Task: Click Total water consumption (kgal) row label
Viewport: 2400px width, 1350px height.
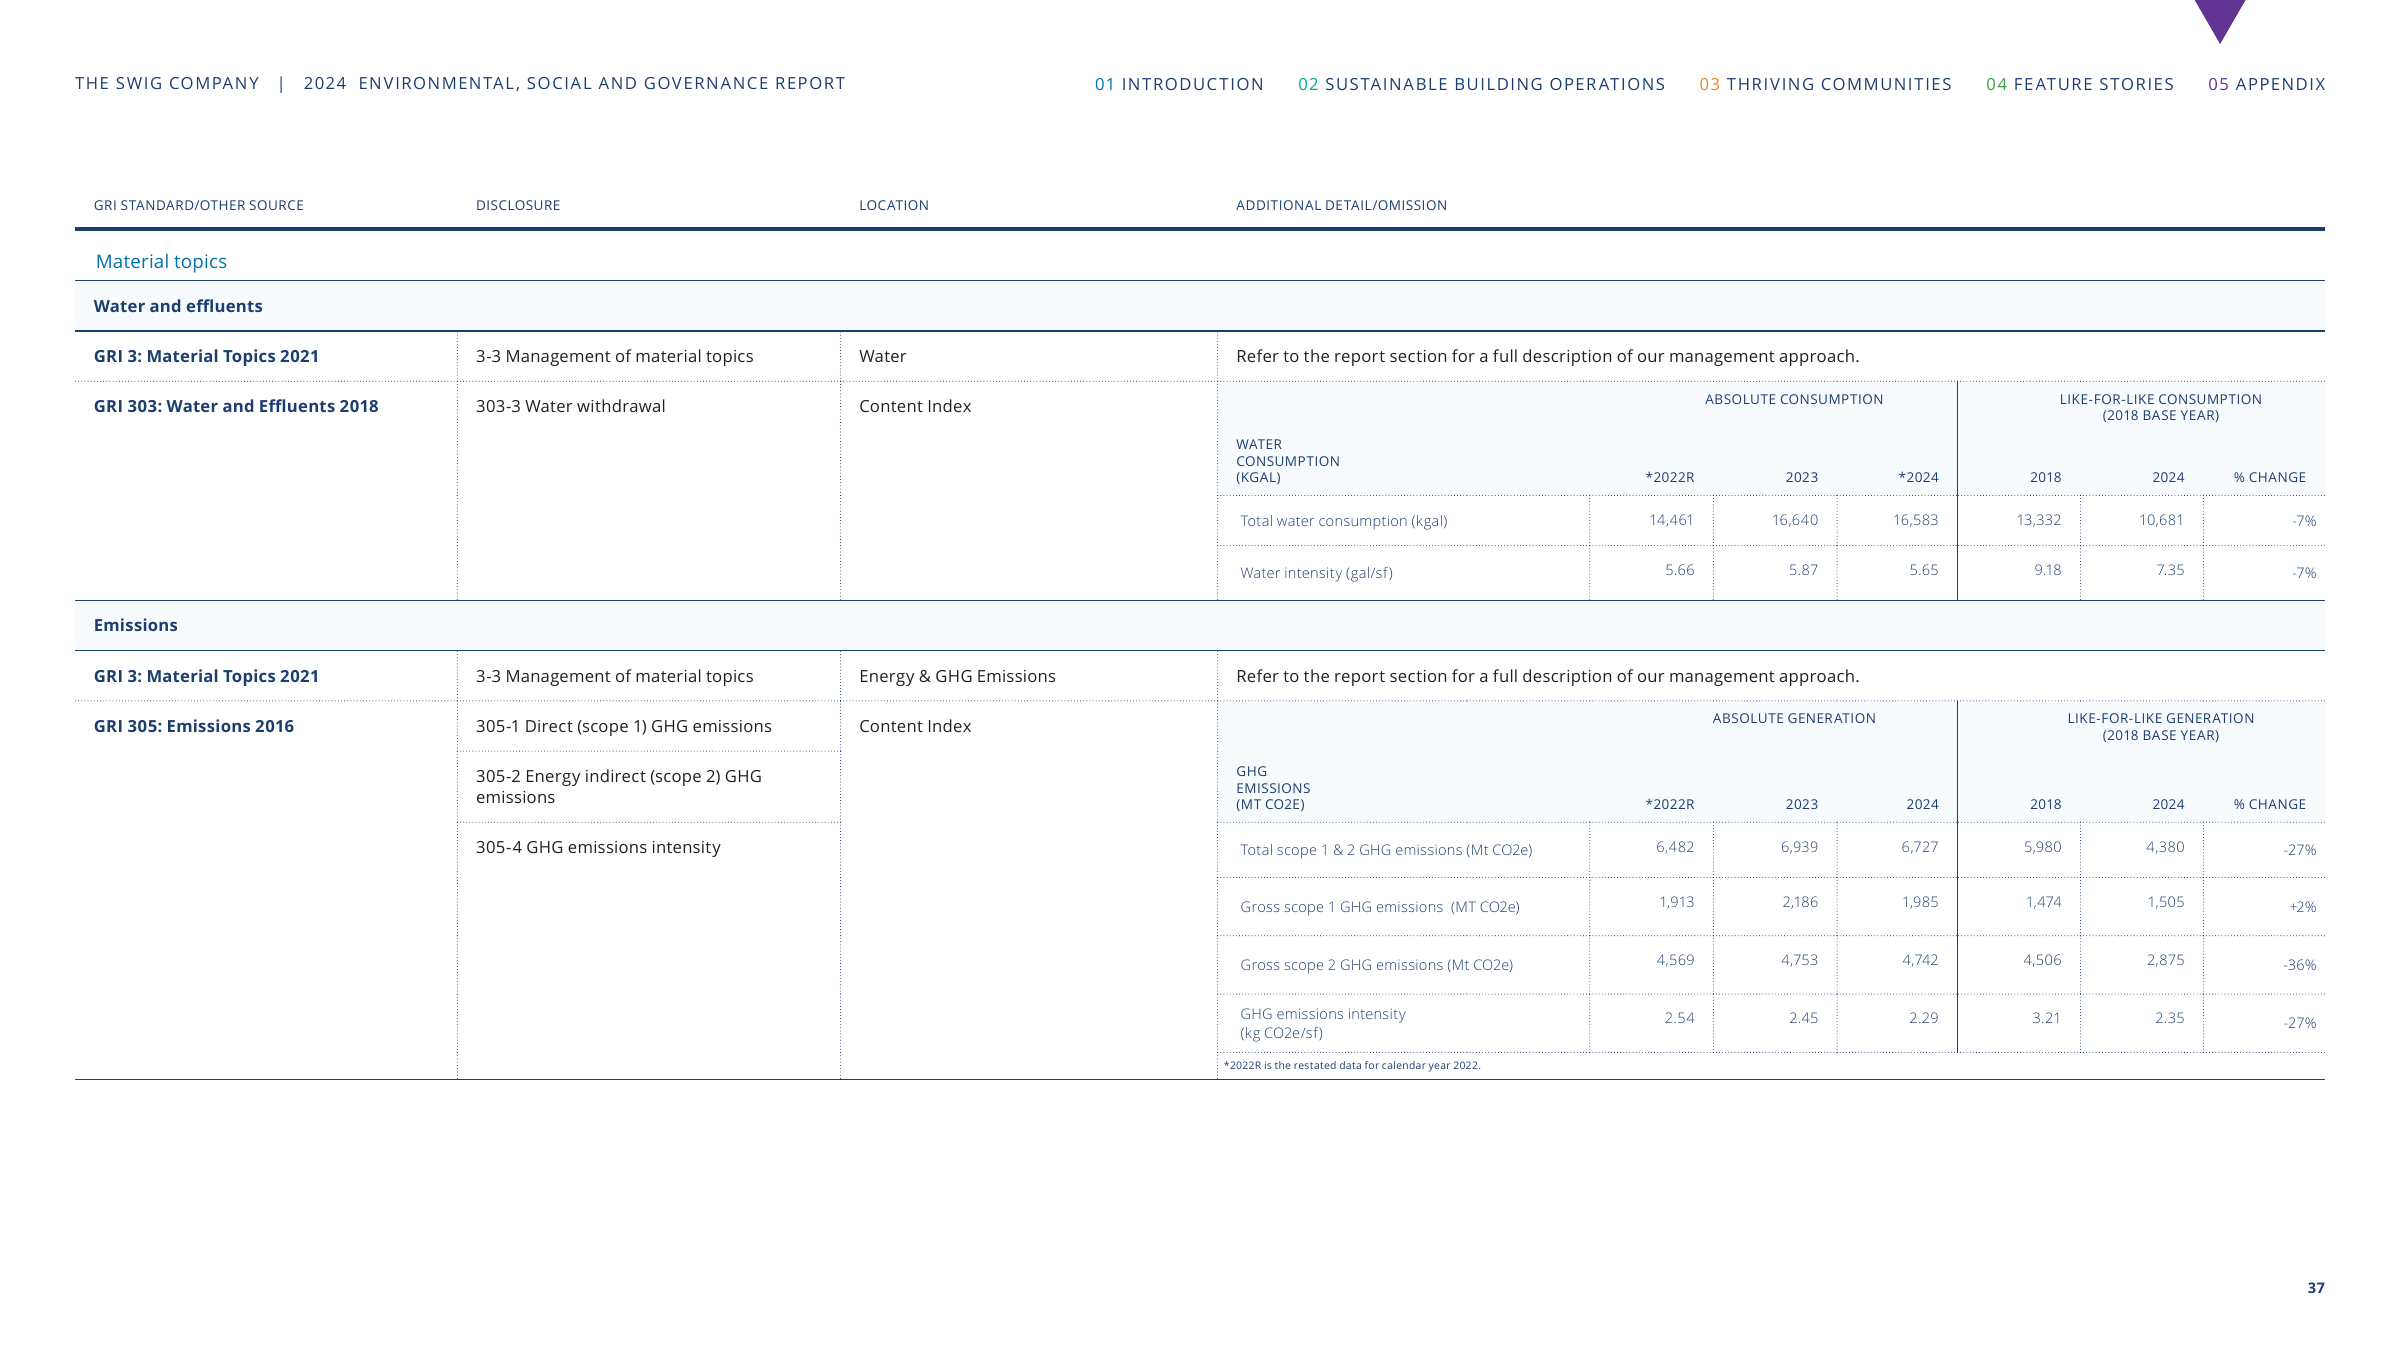Action: (x=1343, y=521)
